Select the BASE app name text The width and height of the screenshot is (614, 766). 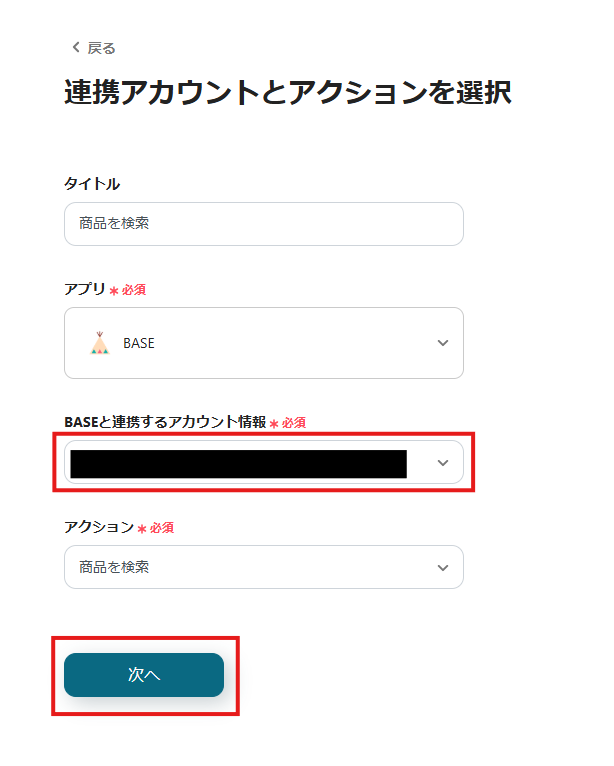(x=139, y=343)
